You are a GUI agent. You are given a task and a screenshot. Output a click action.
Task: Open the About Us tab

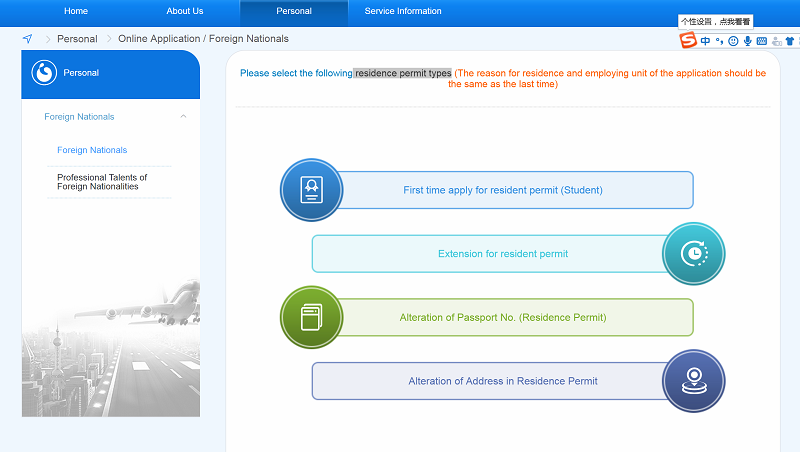coord(185,11)
